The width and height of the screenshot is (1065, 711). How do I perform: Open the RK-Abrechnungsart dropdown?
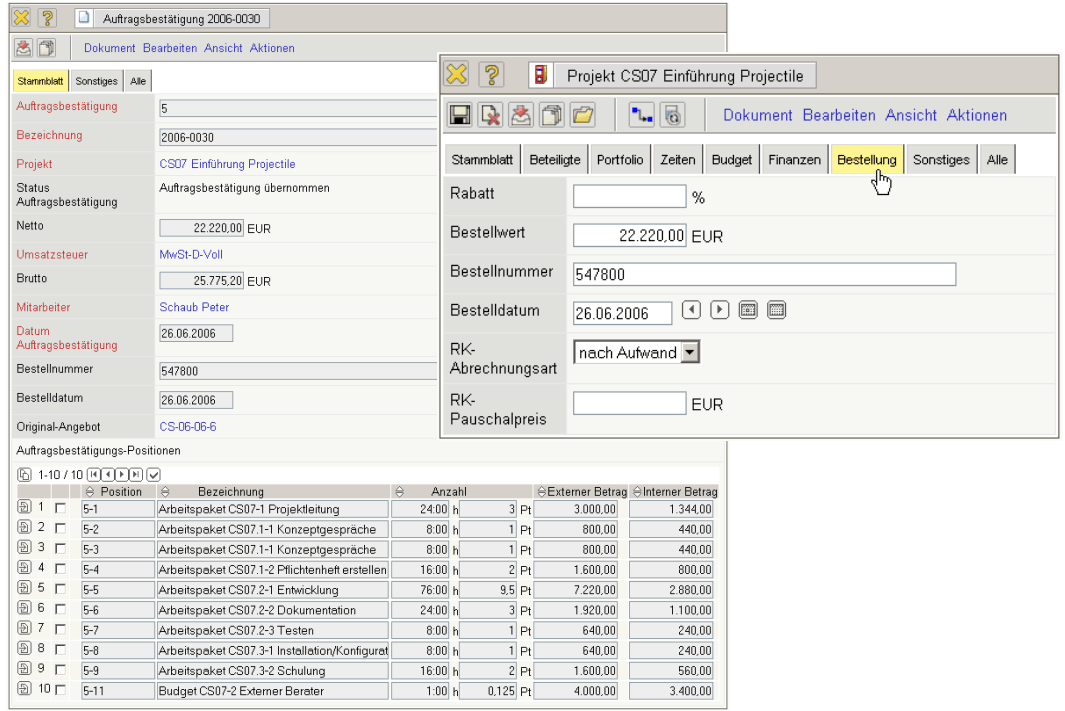coord(690,353)
